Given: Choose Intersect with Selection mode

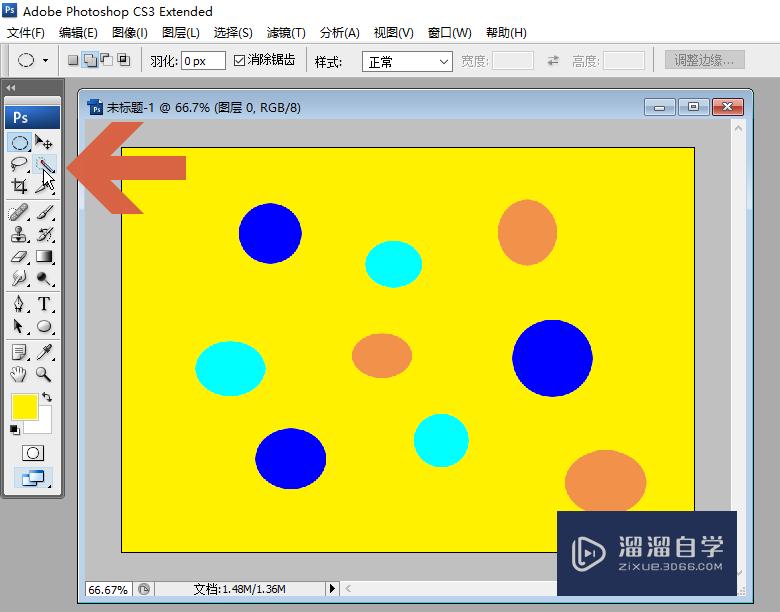Looking at the screenshot, I should 123,60.
